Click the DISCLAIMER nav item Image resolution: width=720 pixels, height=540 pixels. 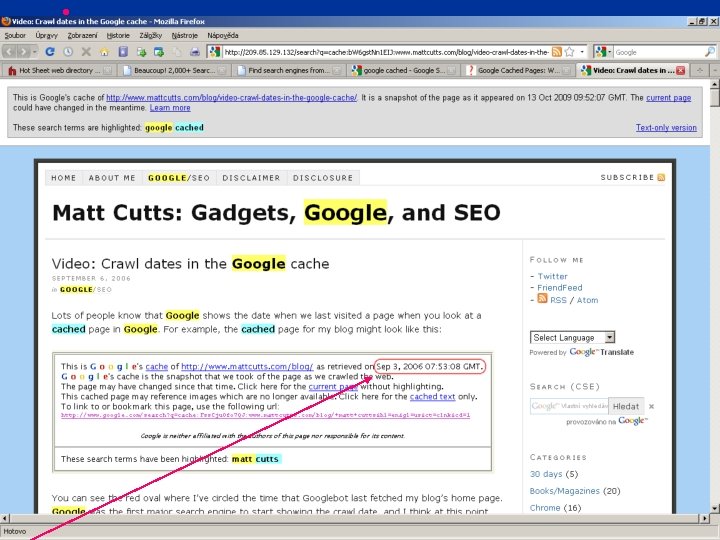251,178
